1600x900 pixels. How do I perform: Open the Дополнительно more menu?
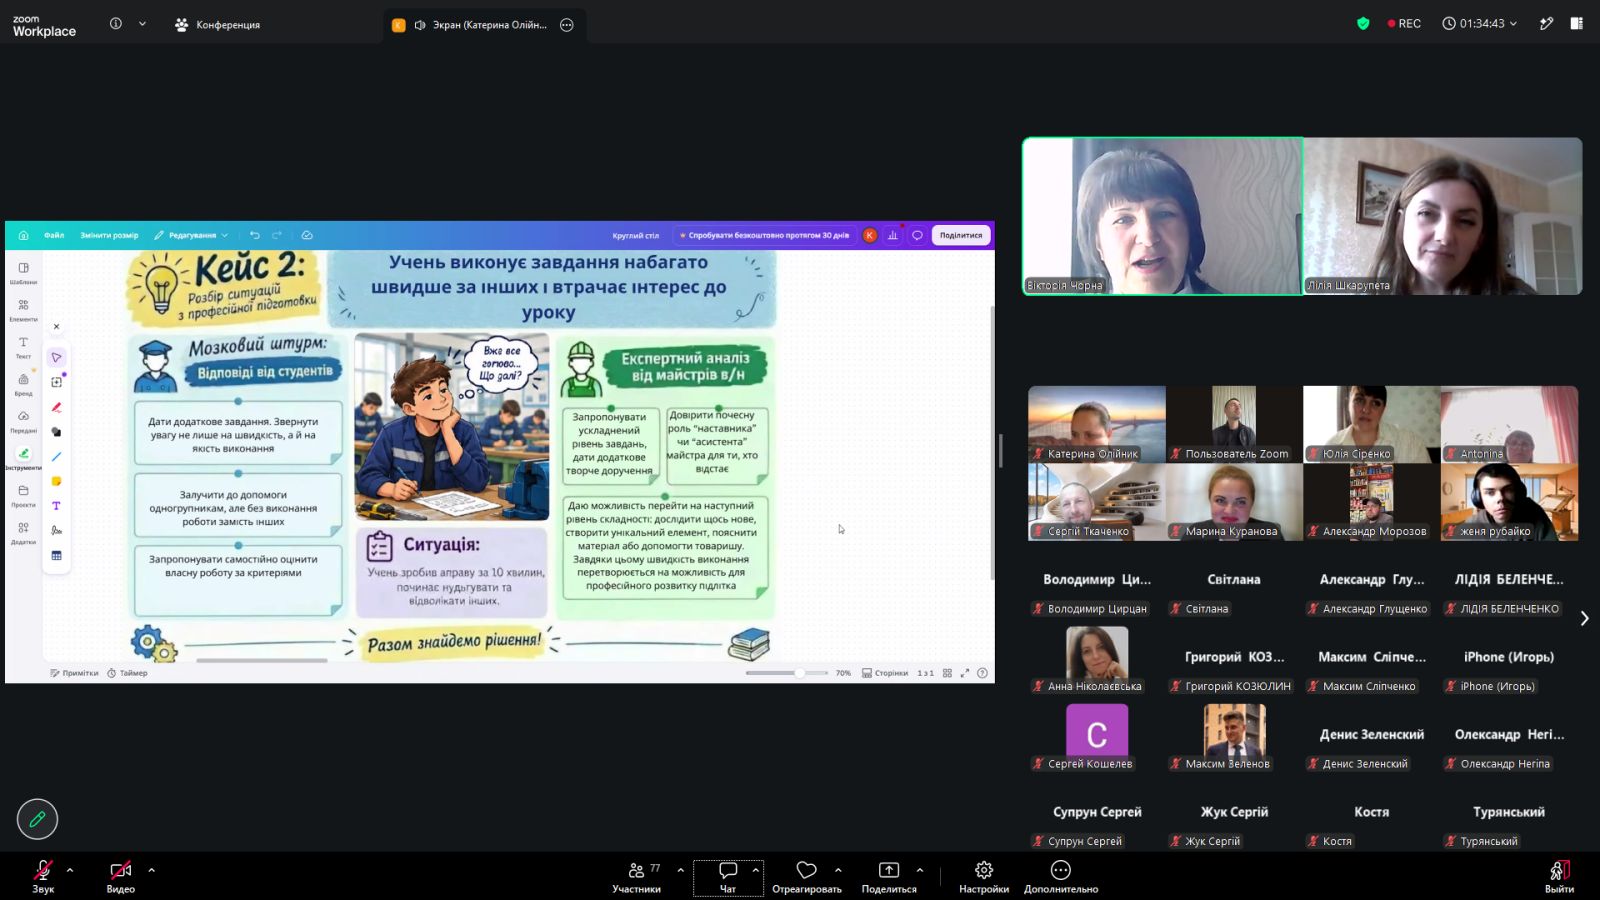pos(1061,876)
